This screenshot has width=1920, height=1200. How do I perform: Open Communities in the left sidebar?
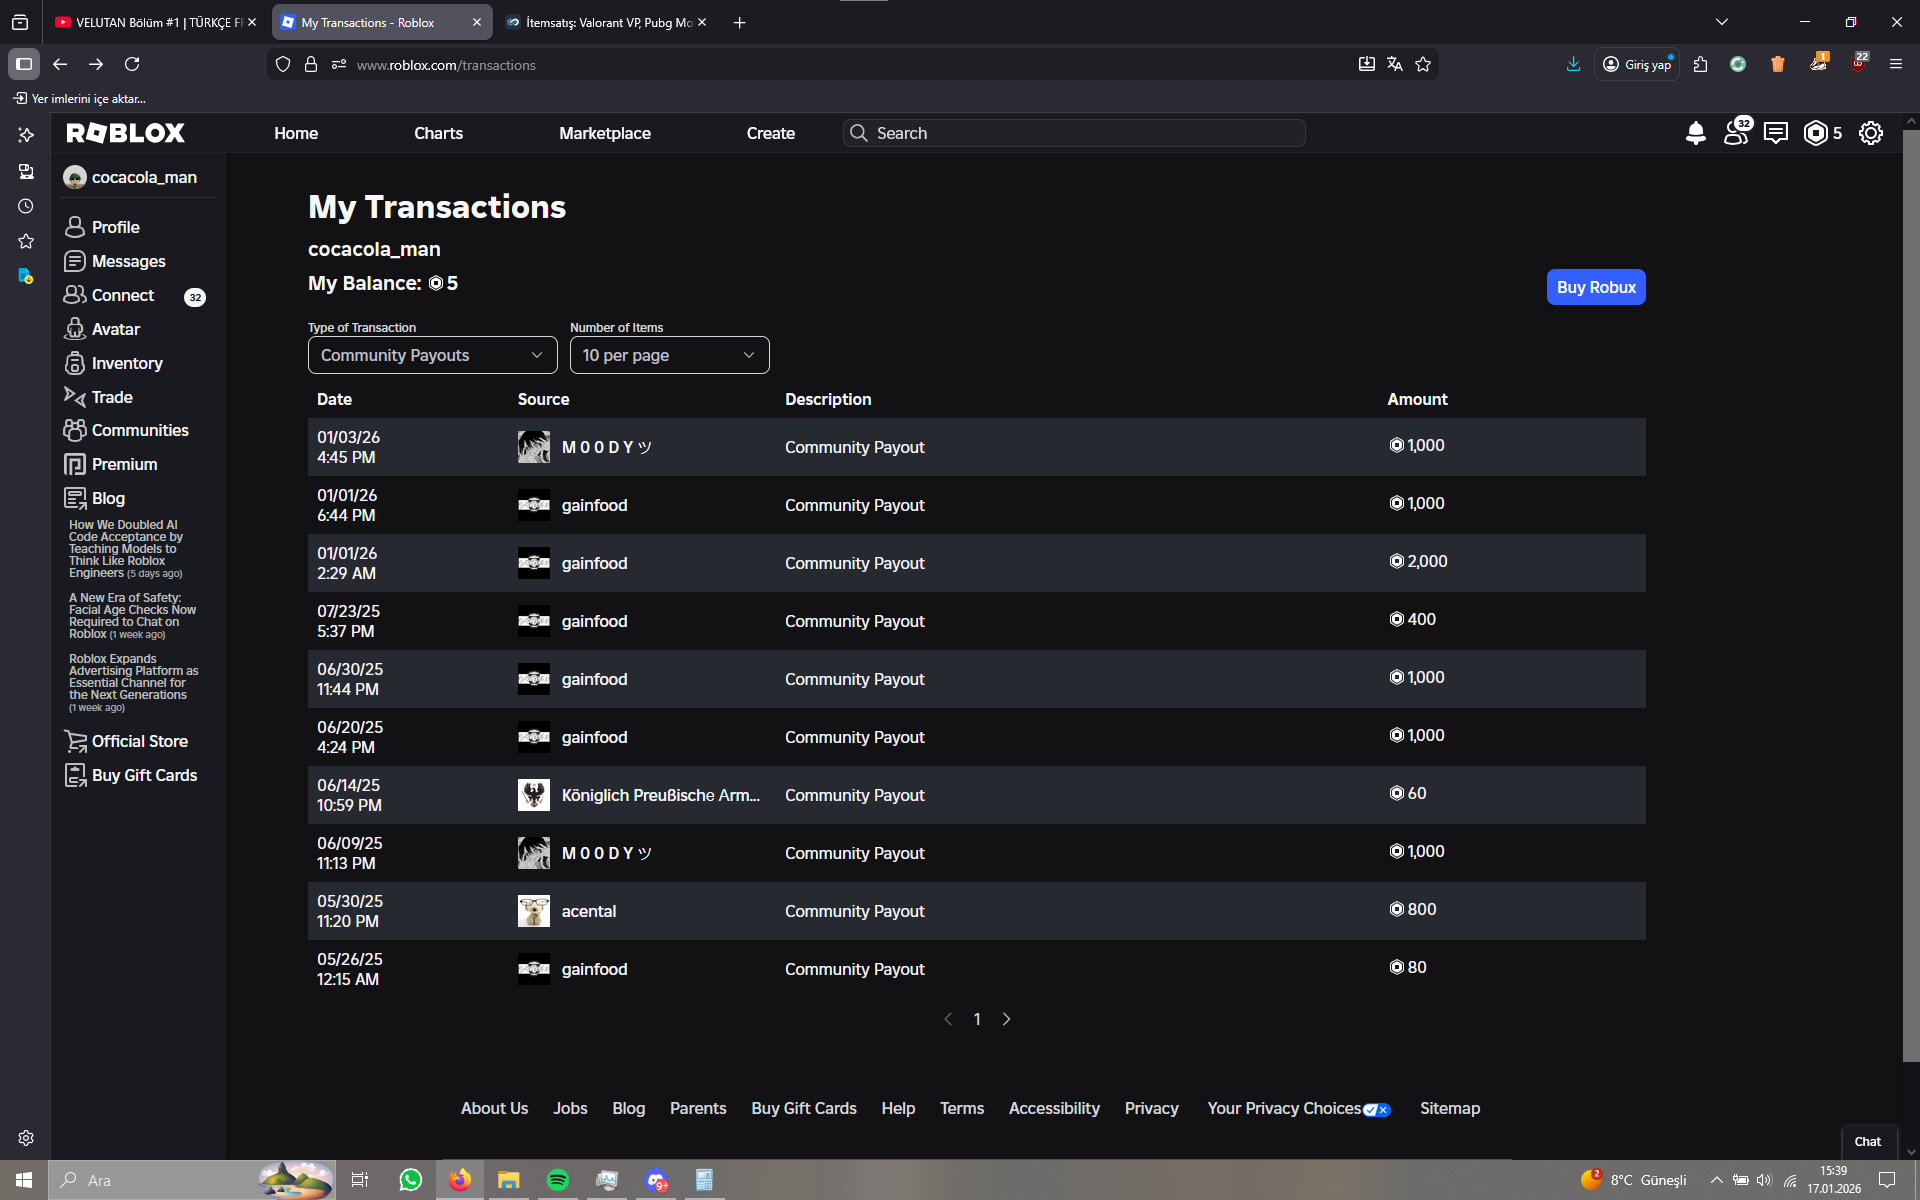point(126,430)
